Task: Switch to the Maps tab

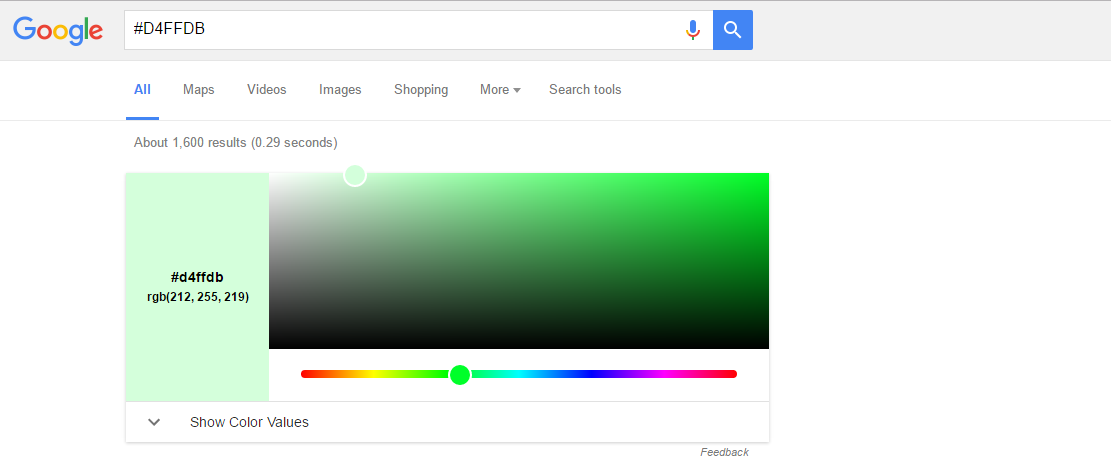Action: [199, 90]
